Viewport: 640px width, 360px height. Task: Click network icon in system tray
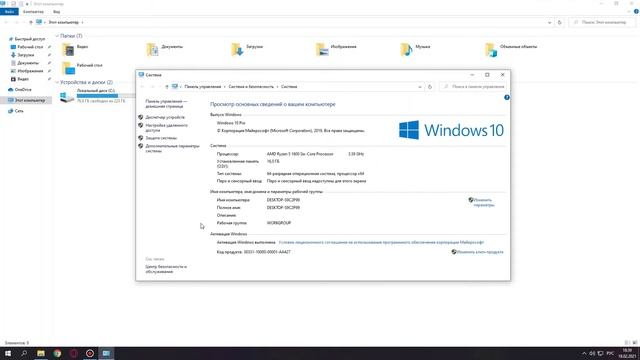tap(600, 353)
